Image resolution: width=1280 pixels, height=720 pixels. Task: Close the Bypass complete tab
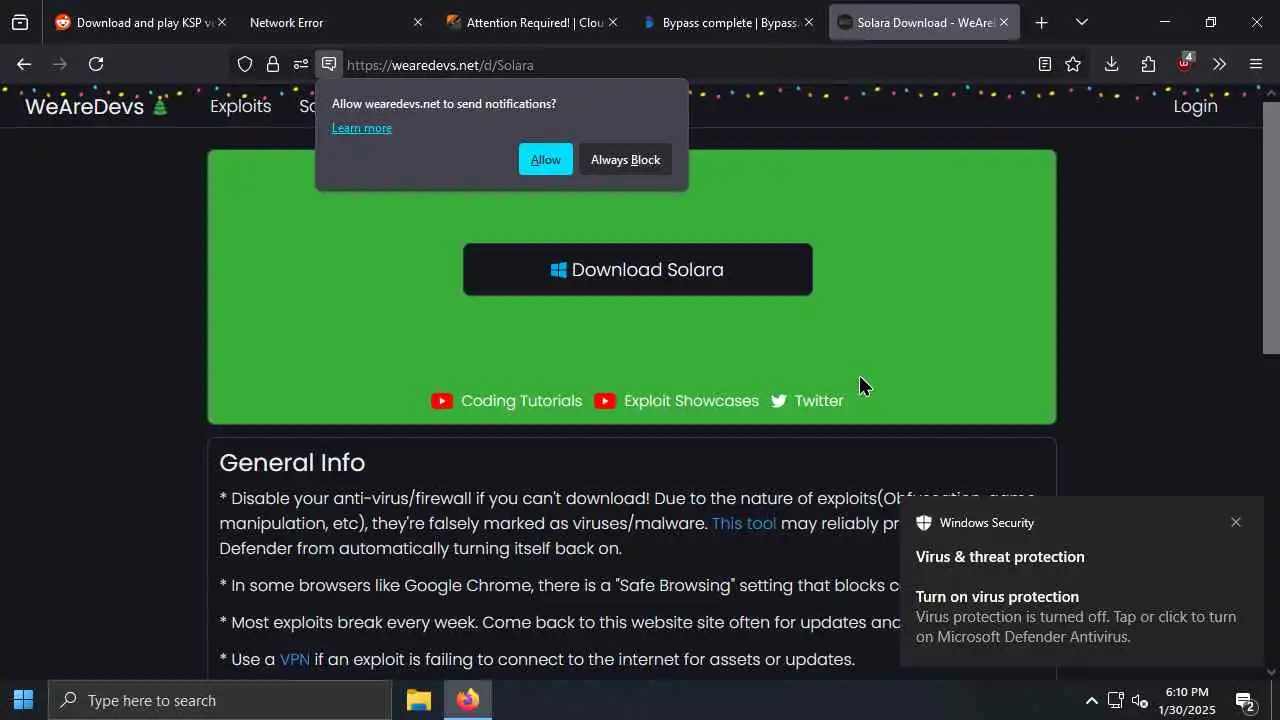[808, 22]
